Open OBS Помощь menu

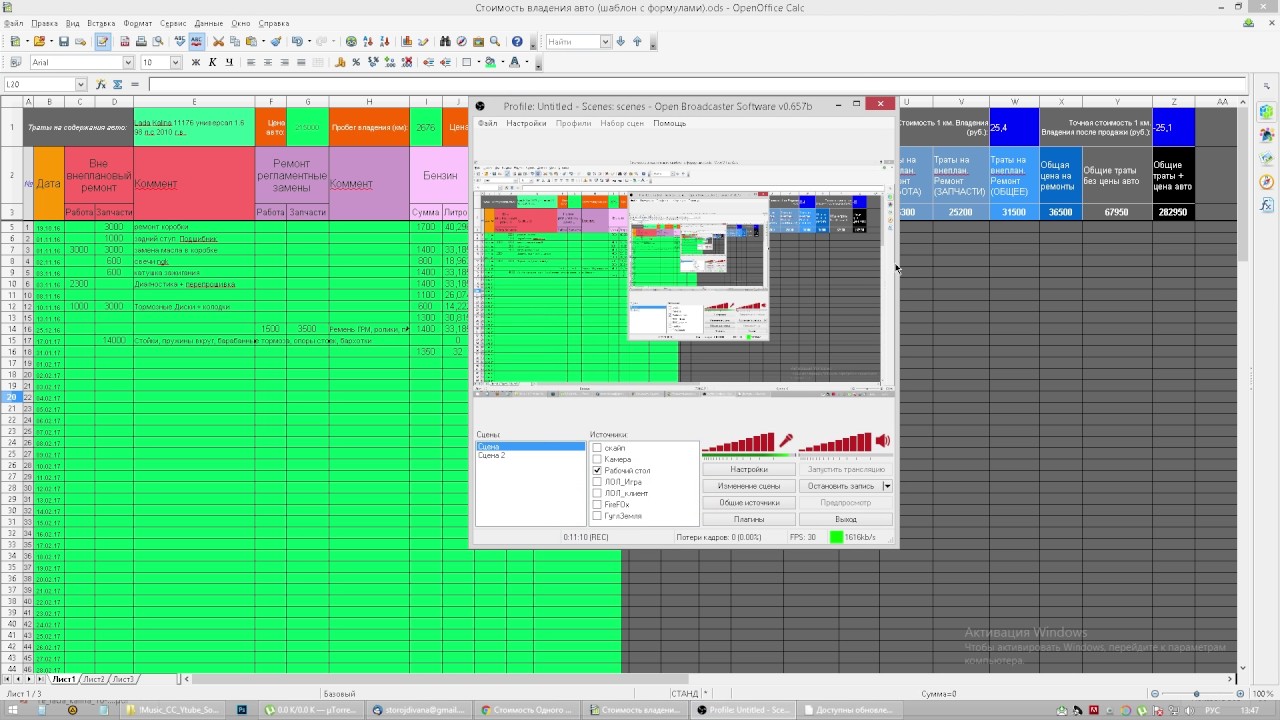click(x=669, y=123)
